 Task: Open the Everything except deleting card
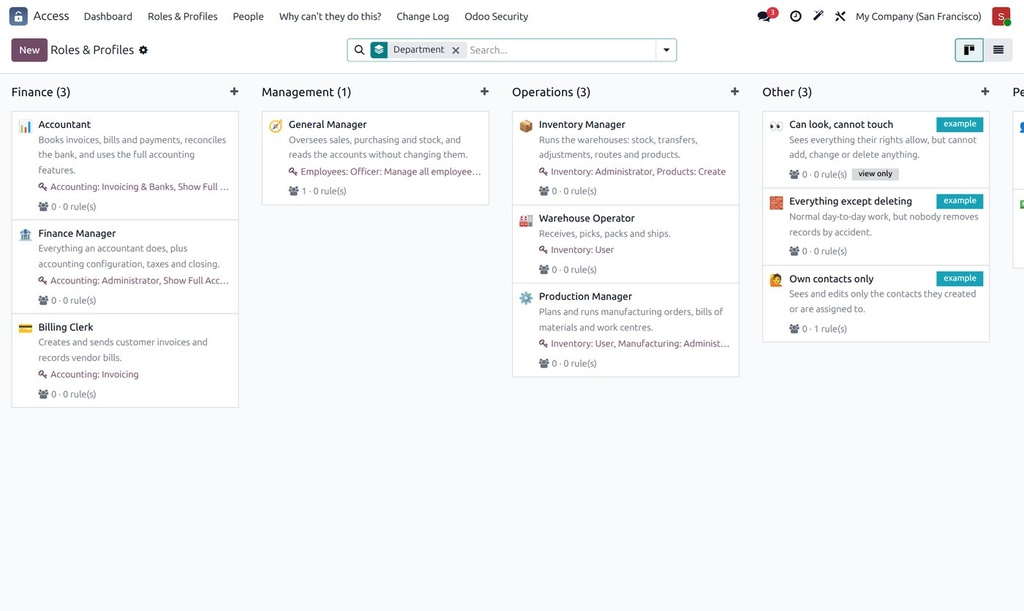876,227
